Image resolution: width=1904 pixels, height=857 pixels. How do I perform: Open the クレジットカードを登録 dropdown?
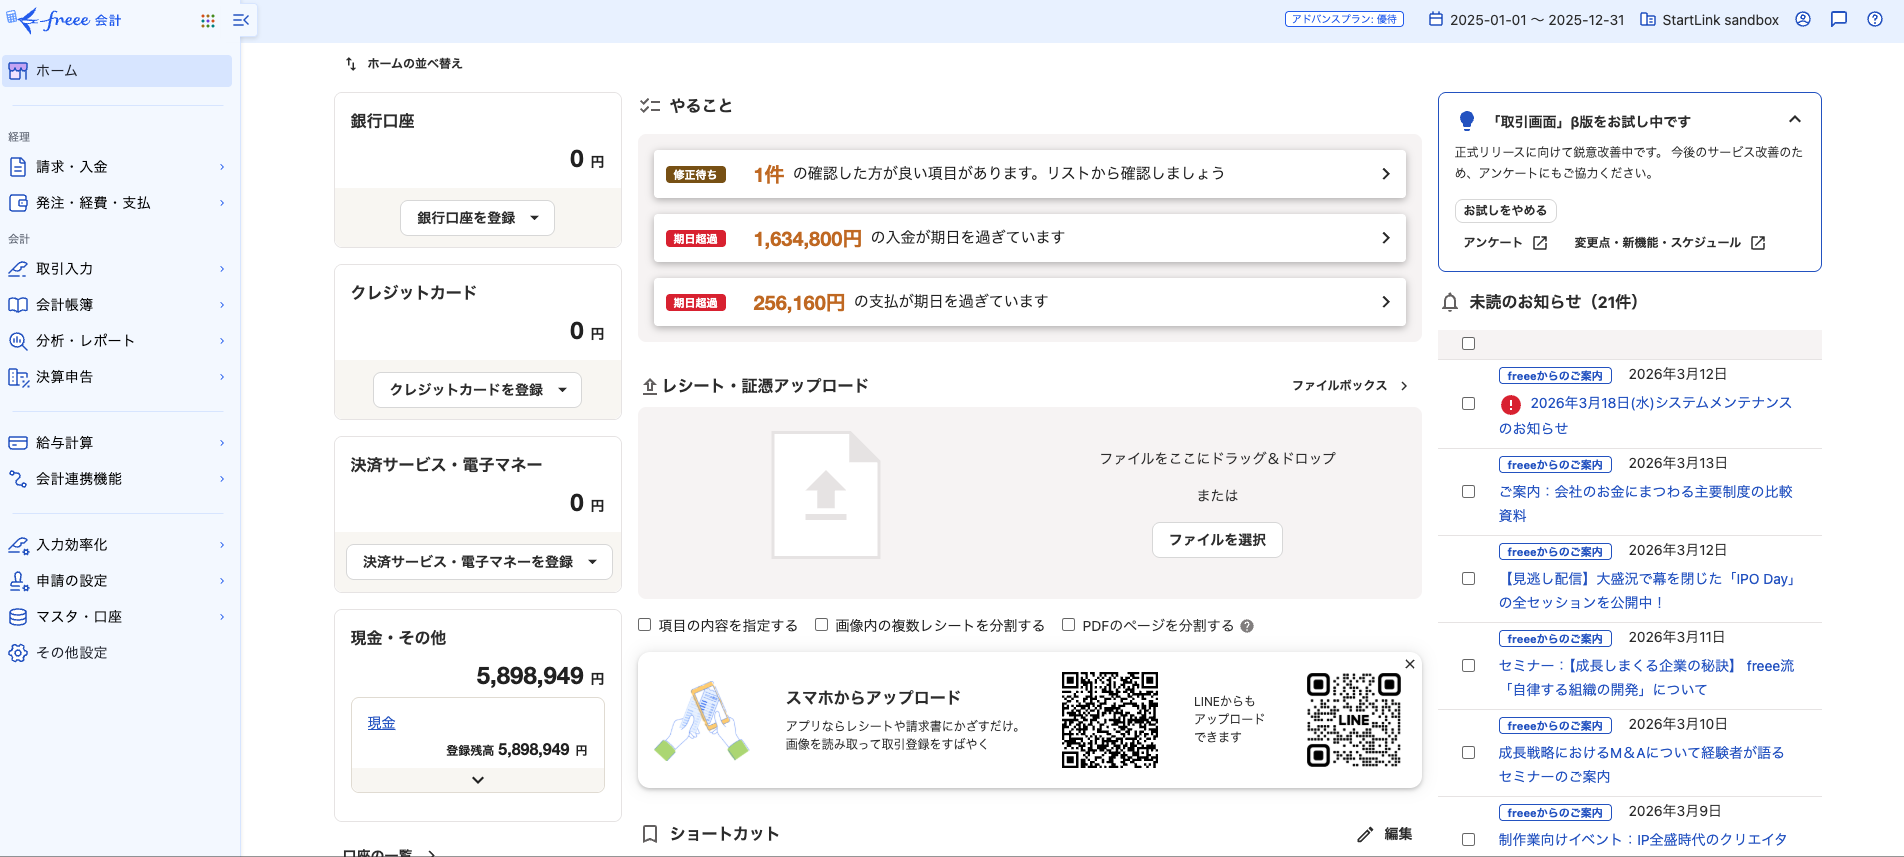point(477,390)
